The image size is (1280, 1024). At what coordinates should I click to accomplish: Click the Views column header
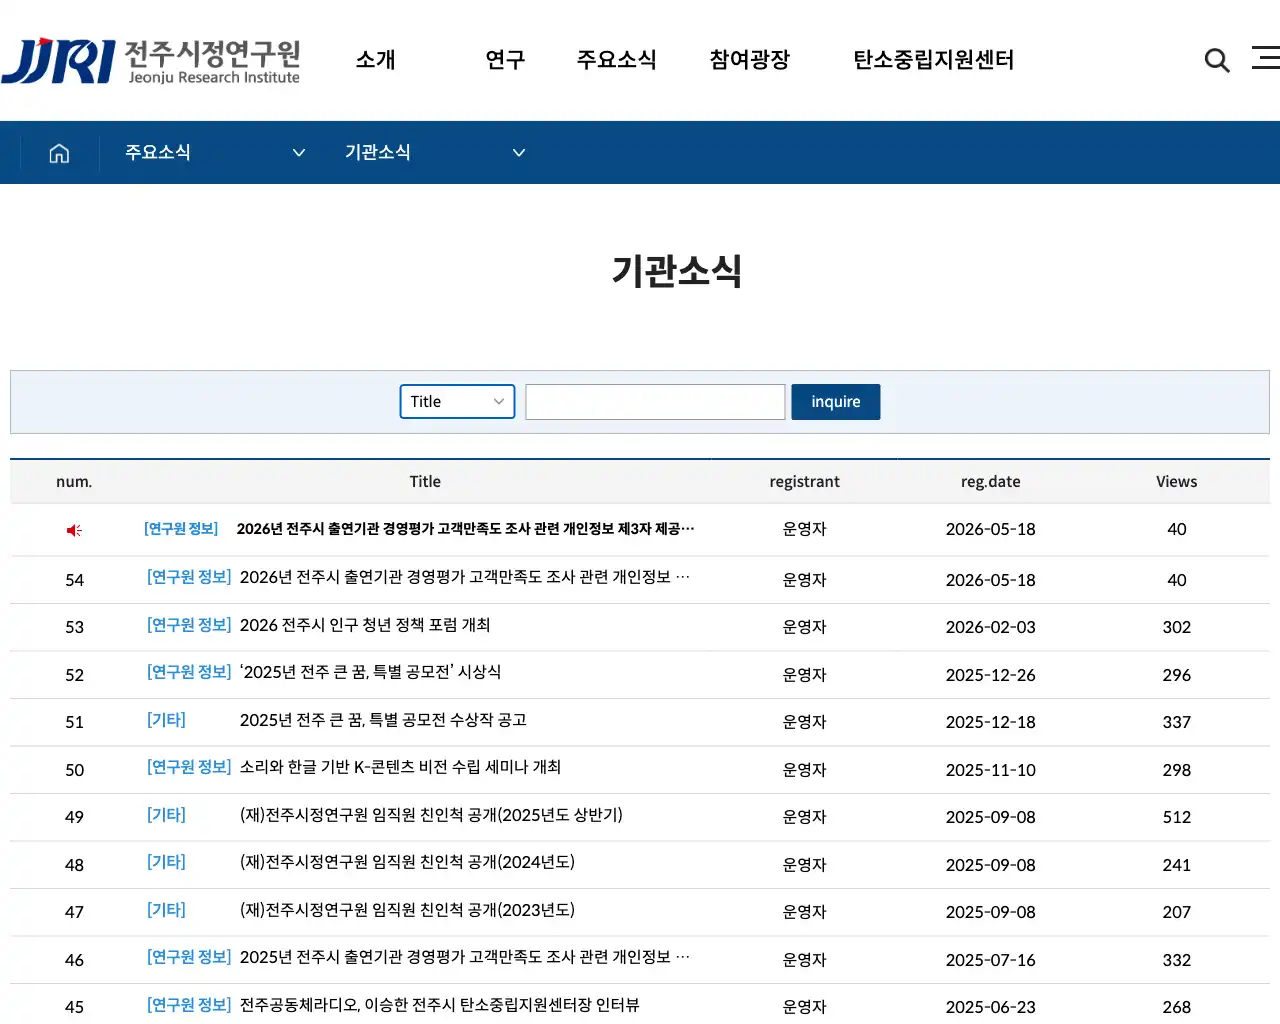[1177, 482]
